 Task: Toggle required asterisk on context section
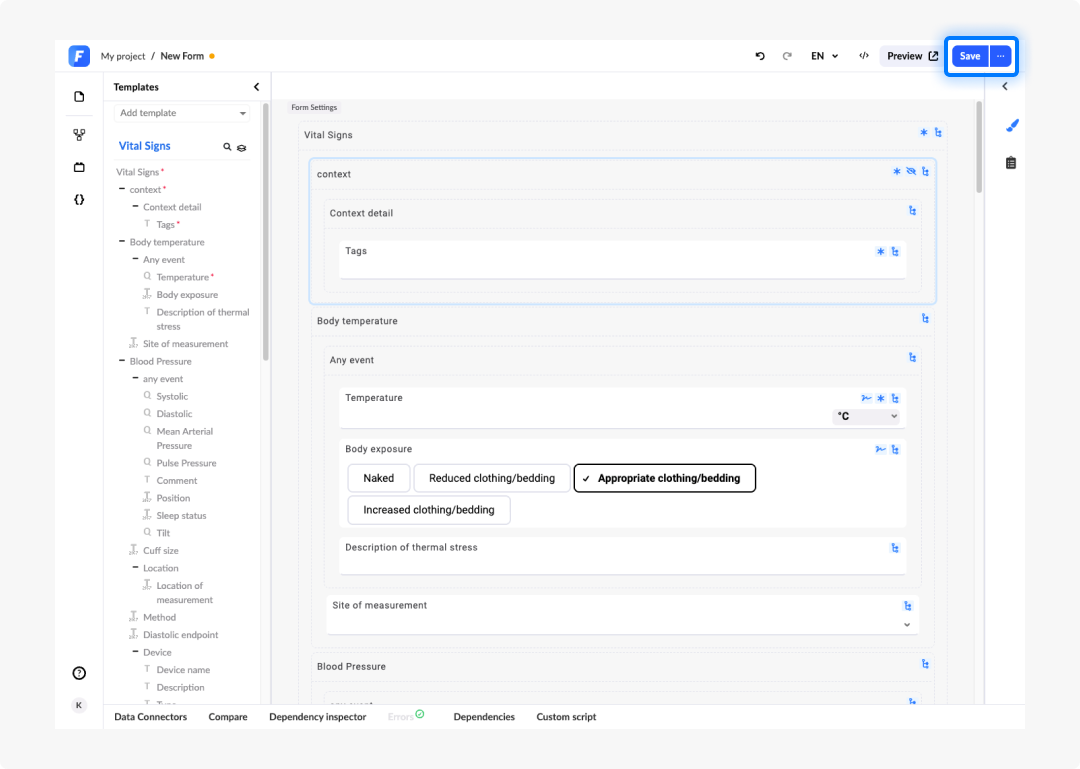click(897, 172)
